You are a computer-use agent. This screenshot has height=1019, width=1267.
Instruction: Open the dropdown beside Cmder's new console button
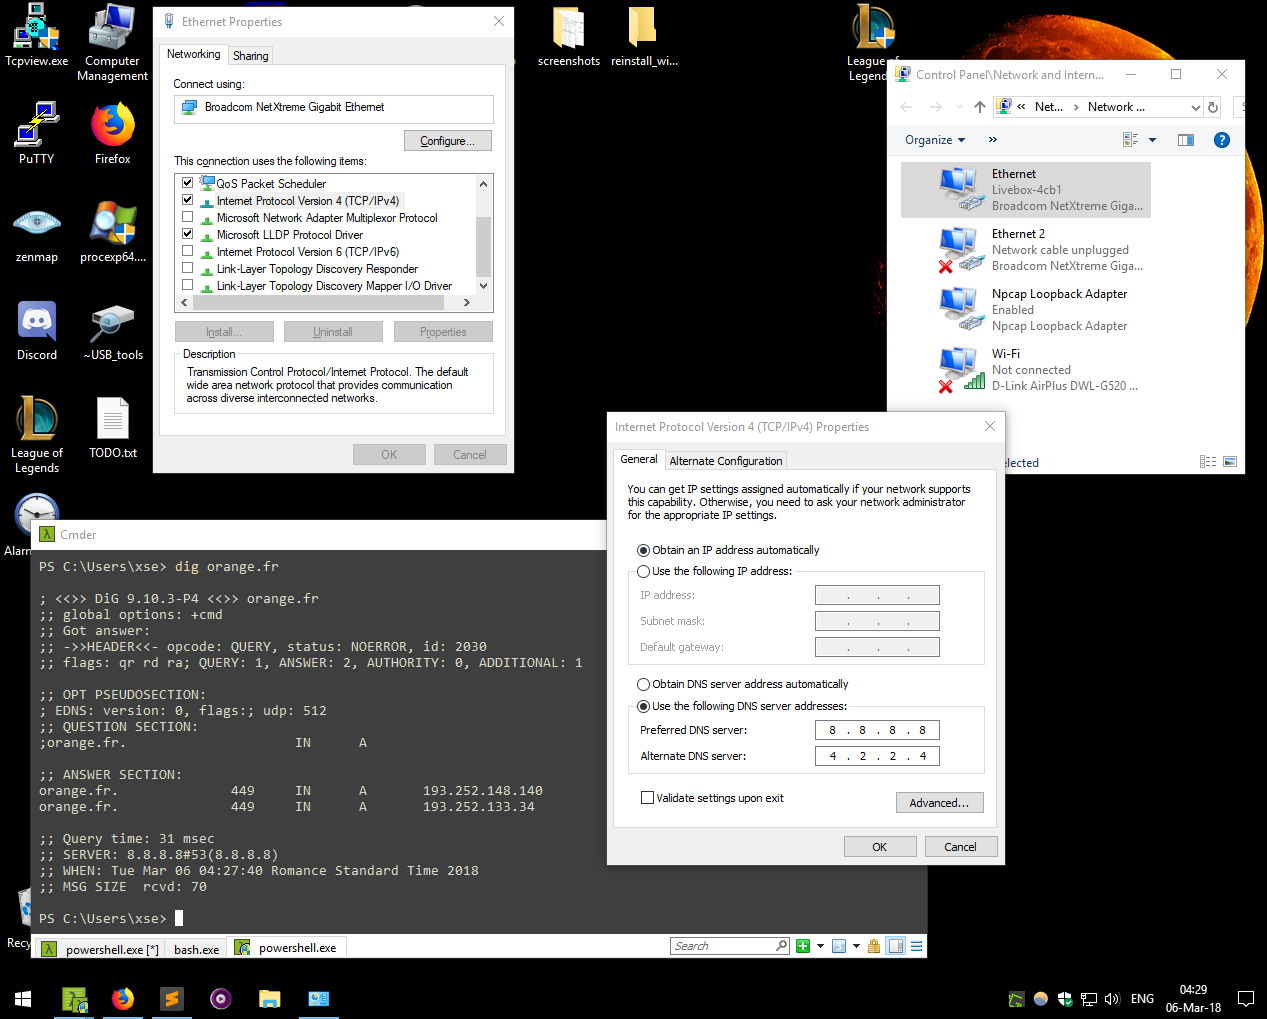pyautogui.click(x=820, y=945)
